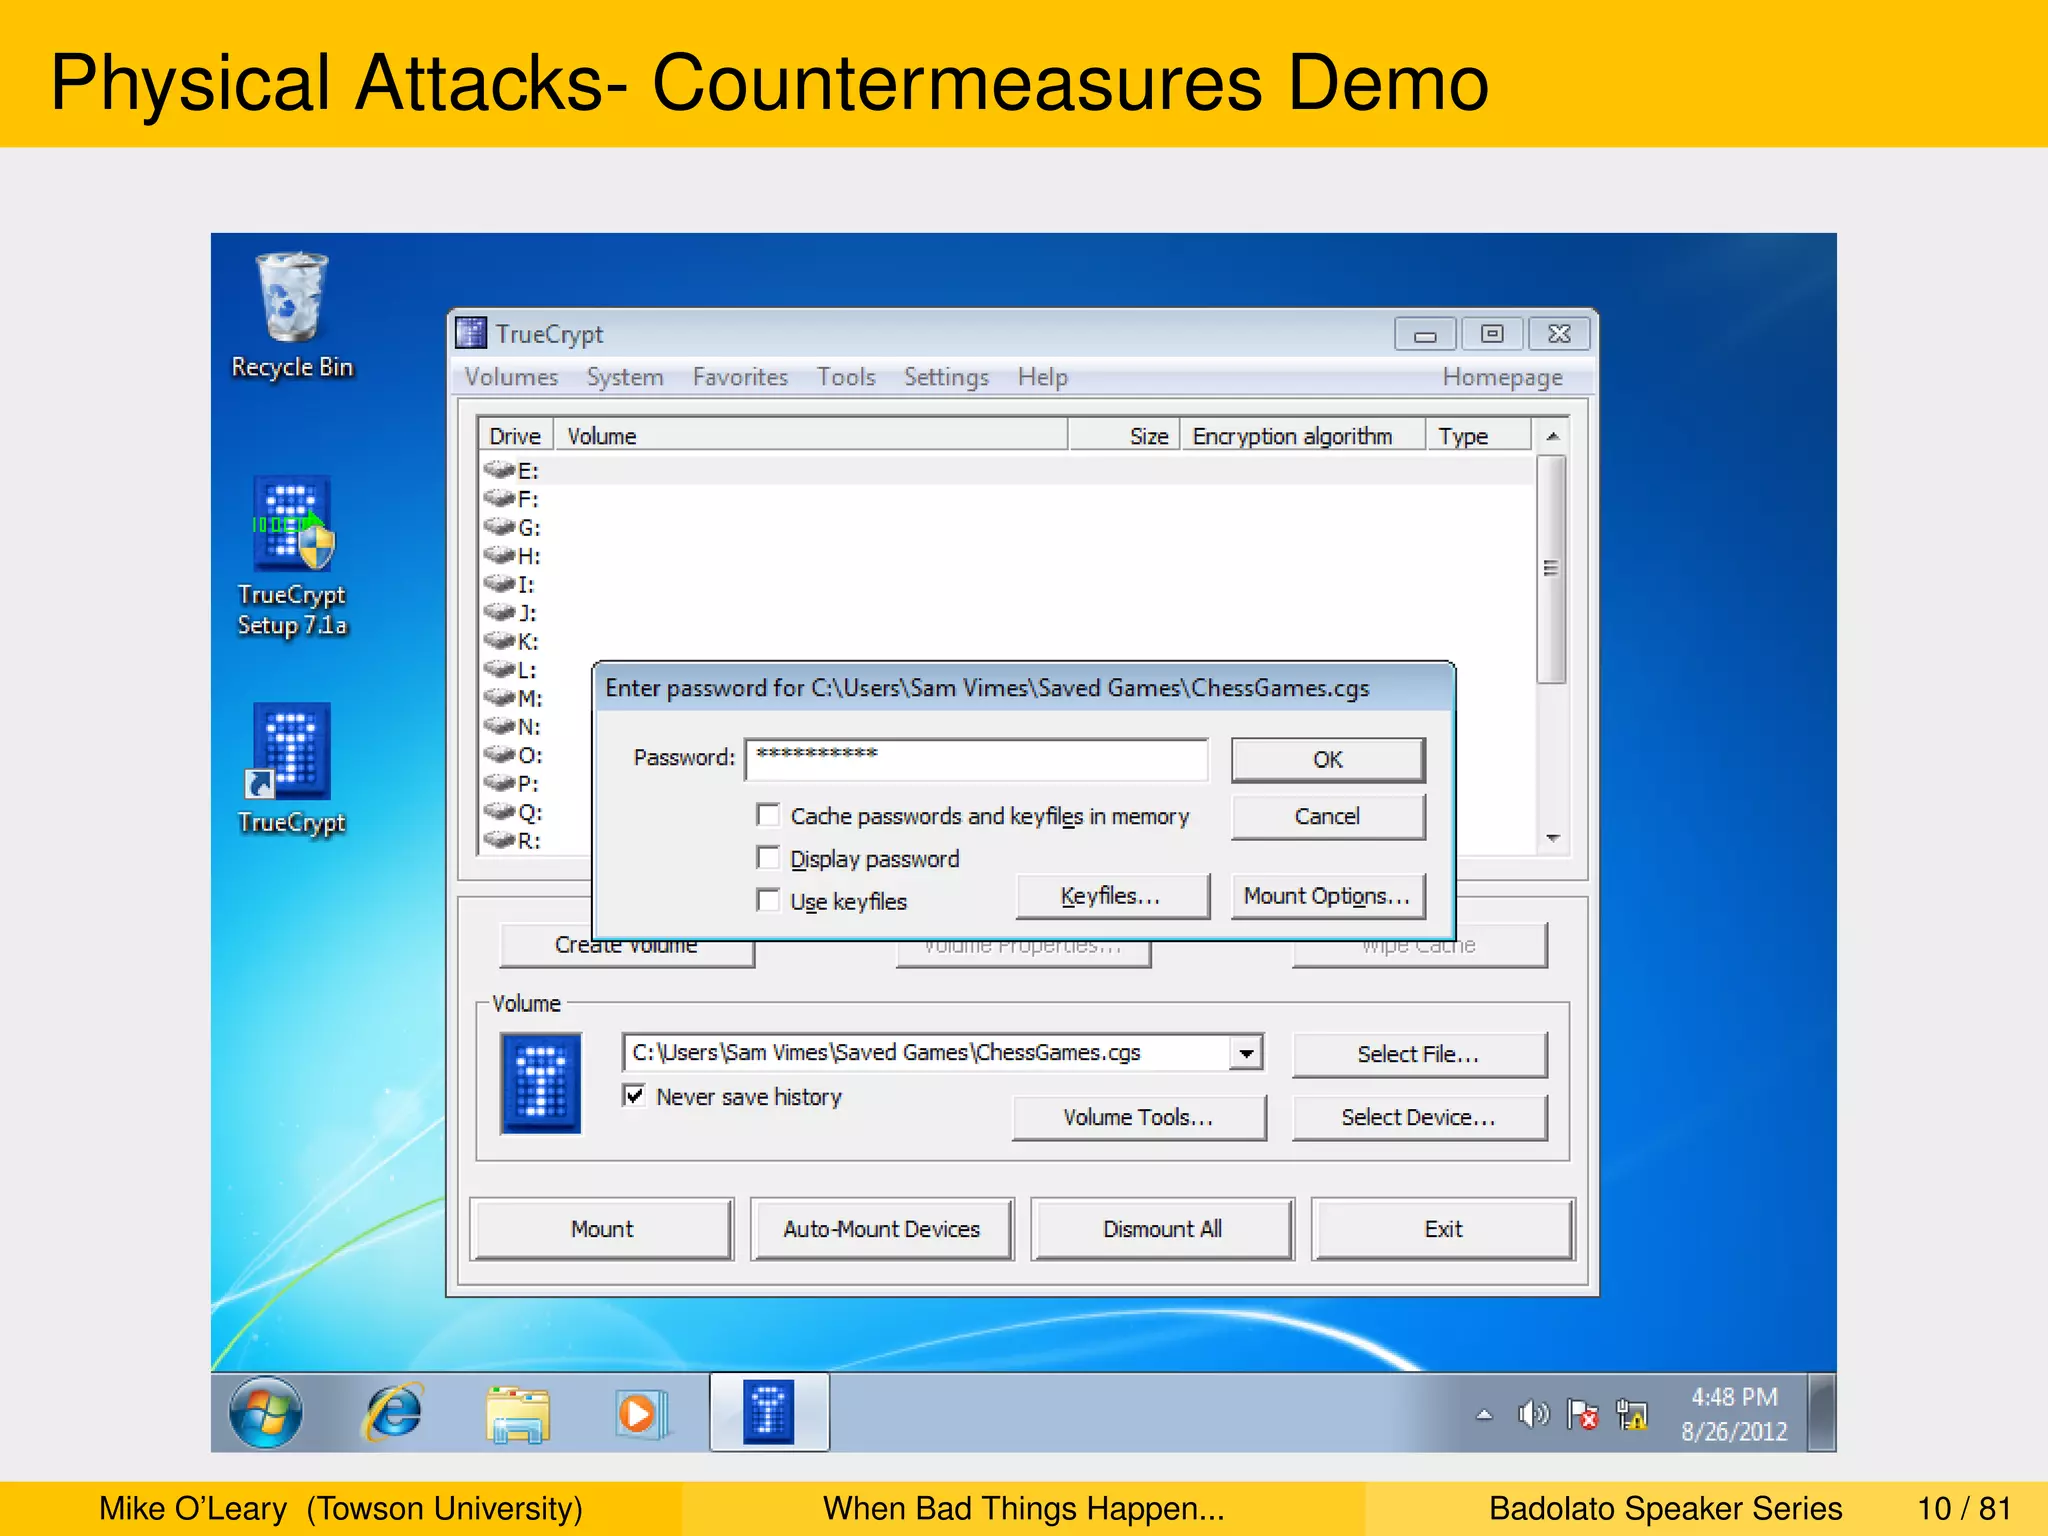The height and width of the screenshot is (1536, 2048).
Task: Check the Use keyfiles option
Action: (x=768, y=901)
